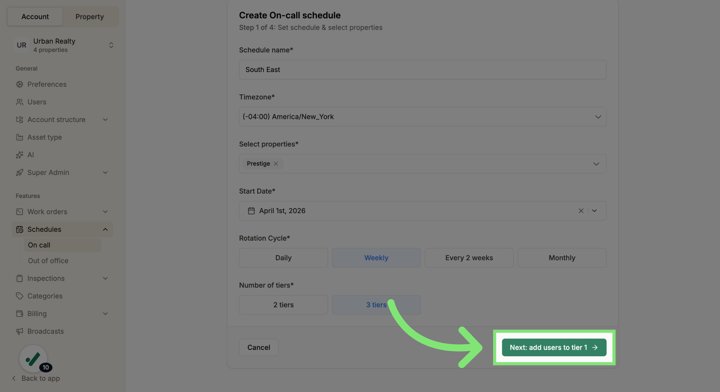Click the Super Admin rocket icon
Viewport: 720px width, 392px height.
point(19,173)
